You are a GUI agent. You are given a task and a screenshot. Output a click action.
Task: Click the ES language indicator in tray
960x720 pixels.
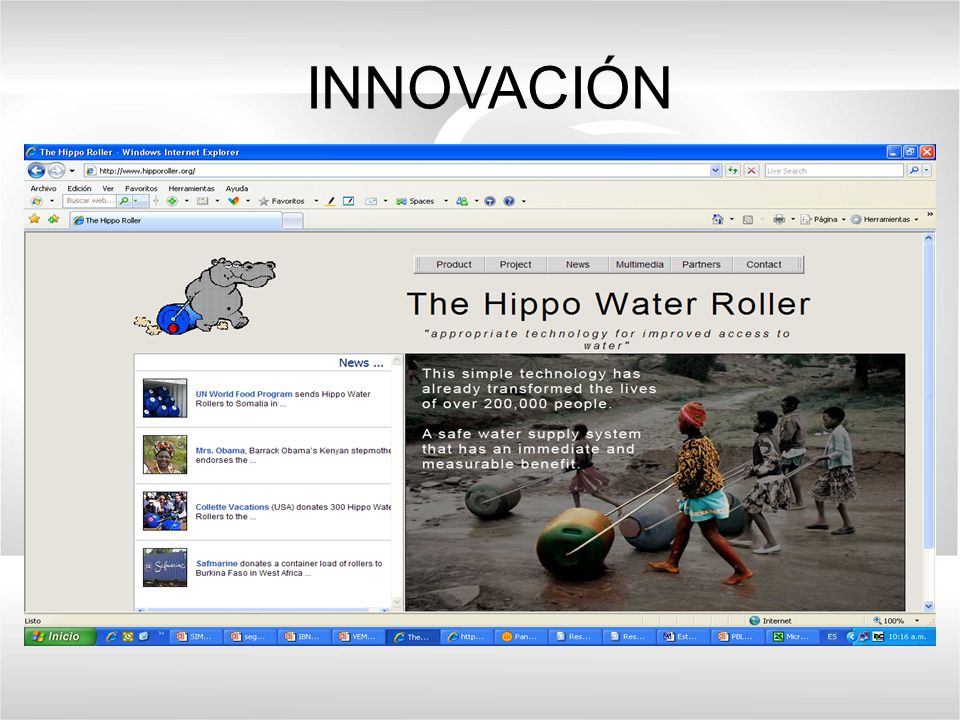(831, 637)
